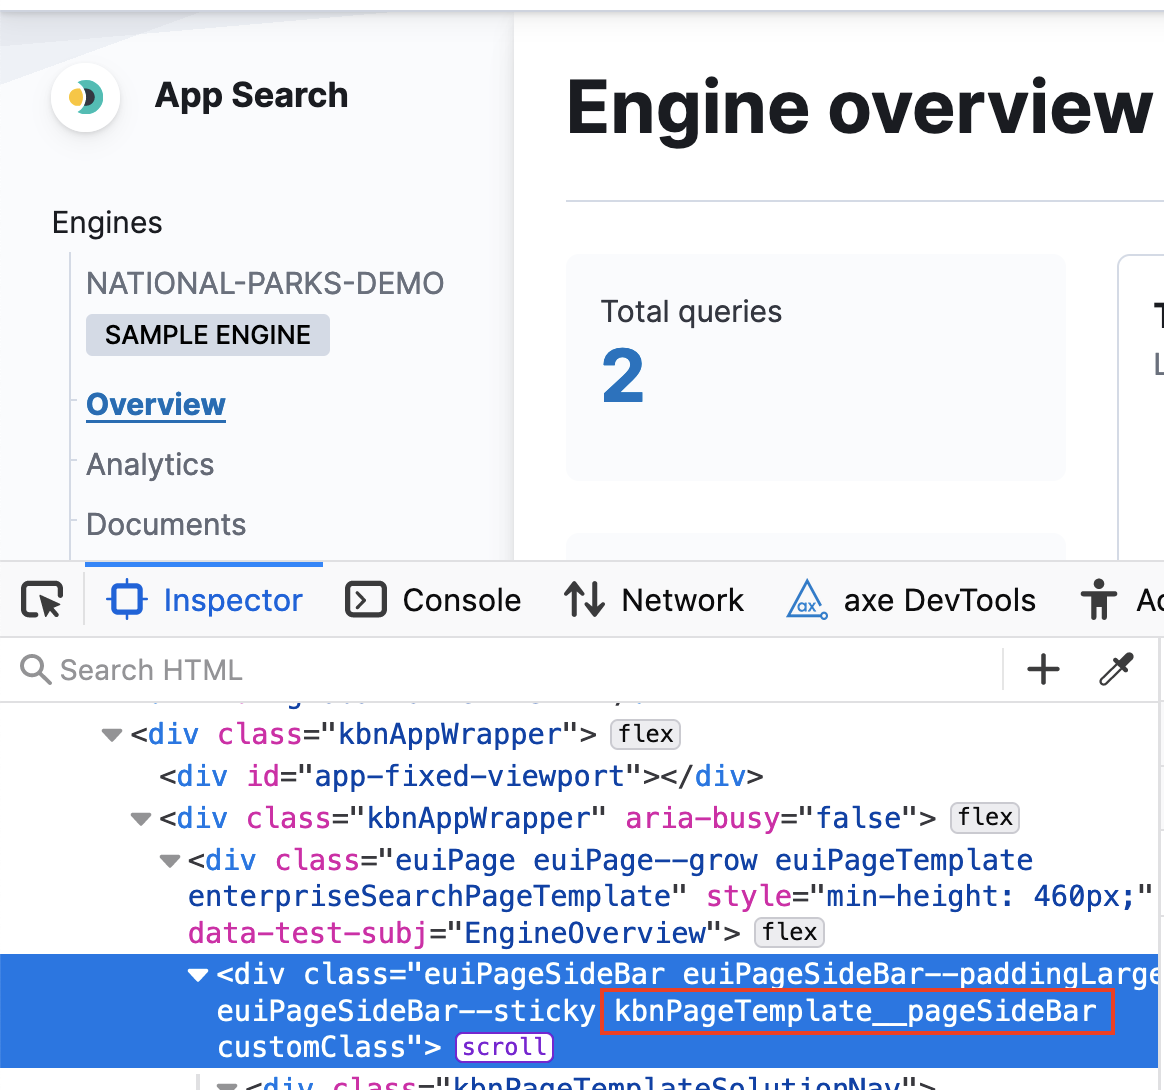1164x1090 pixels.
Task: Open the Overview nav link
Action: point(156,405)
